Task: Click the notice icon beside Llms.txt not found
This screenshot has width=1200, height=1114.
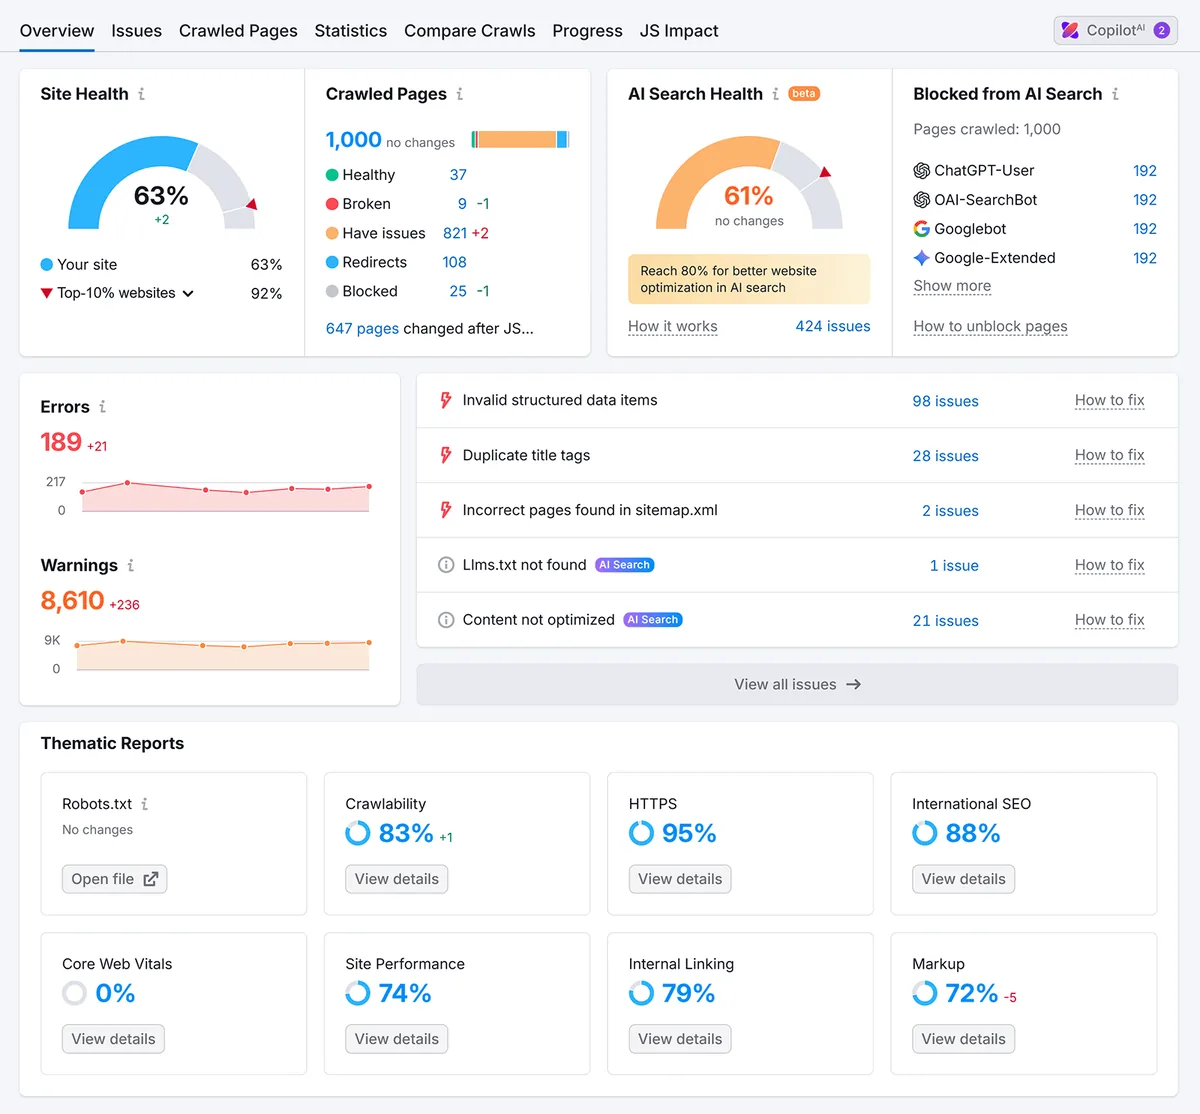Action: (x=446, y=565)
